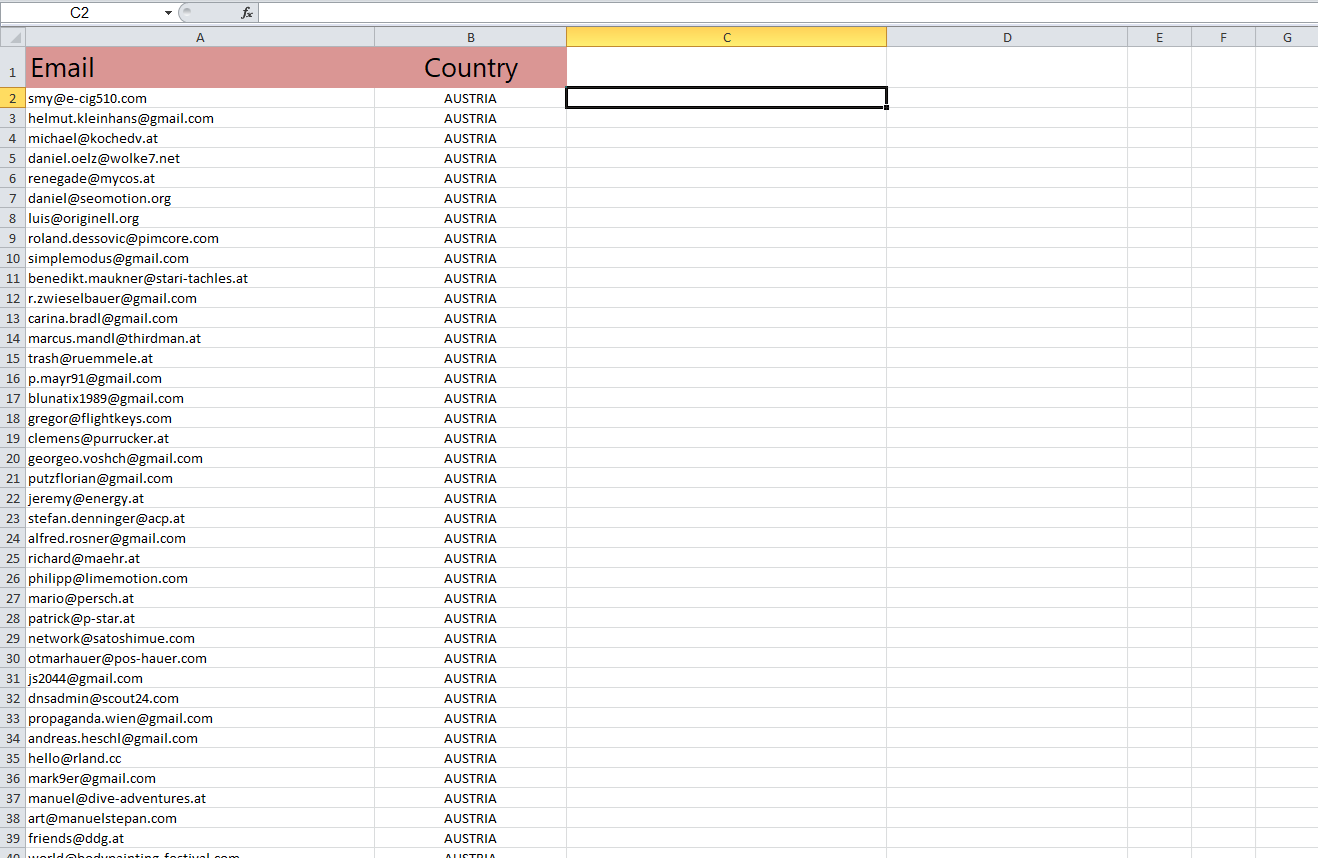Open the Name Box dropdown arrow
This screenshot has height=858, width=1318.
pyautogui.click(x=169, y=13)
